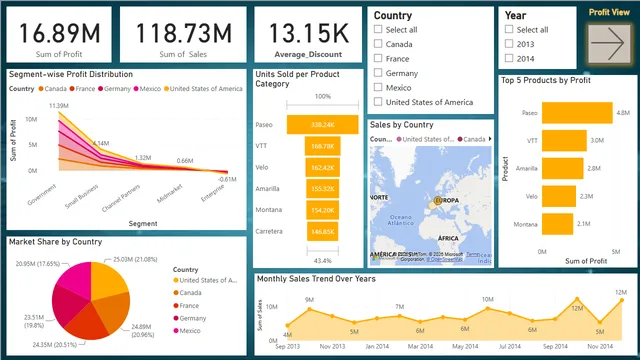Filter the year to 2013
The image size is (640, 360).
click(509, 44)
